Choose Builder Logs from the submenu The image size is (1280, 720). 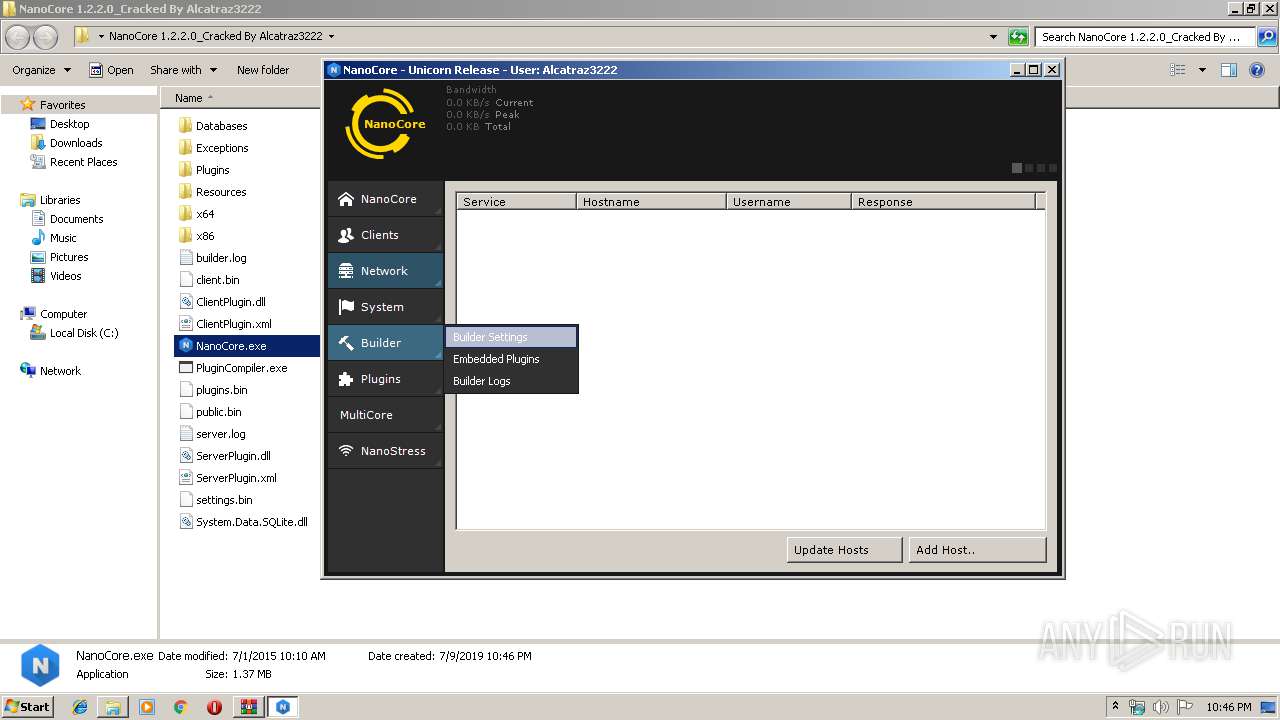pyautogui.click(x=511, y=381)
